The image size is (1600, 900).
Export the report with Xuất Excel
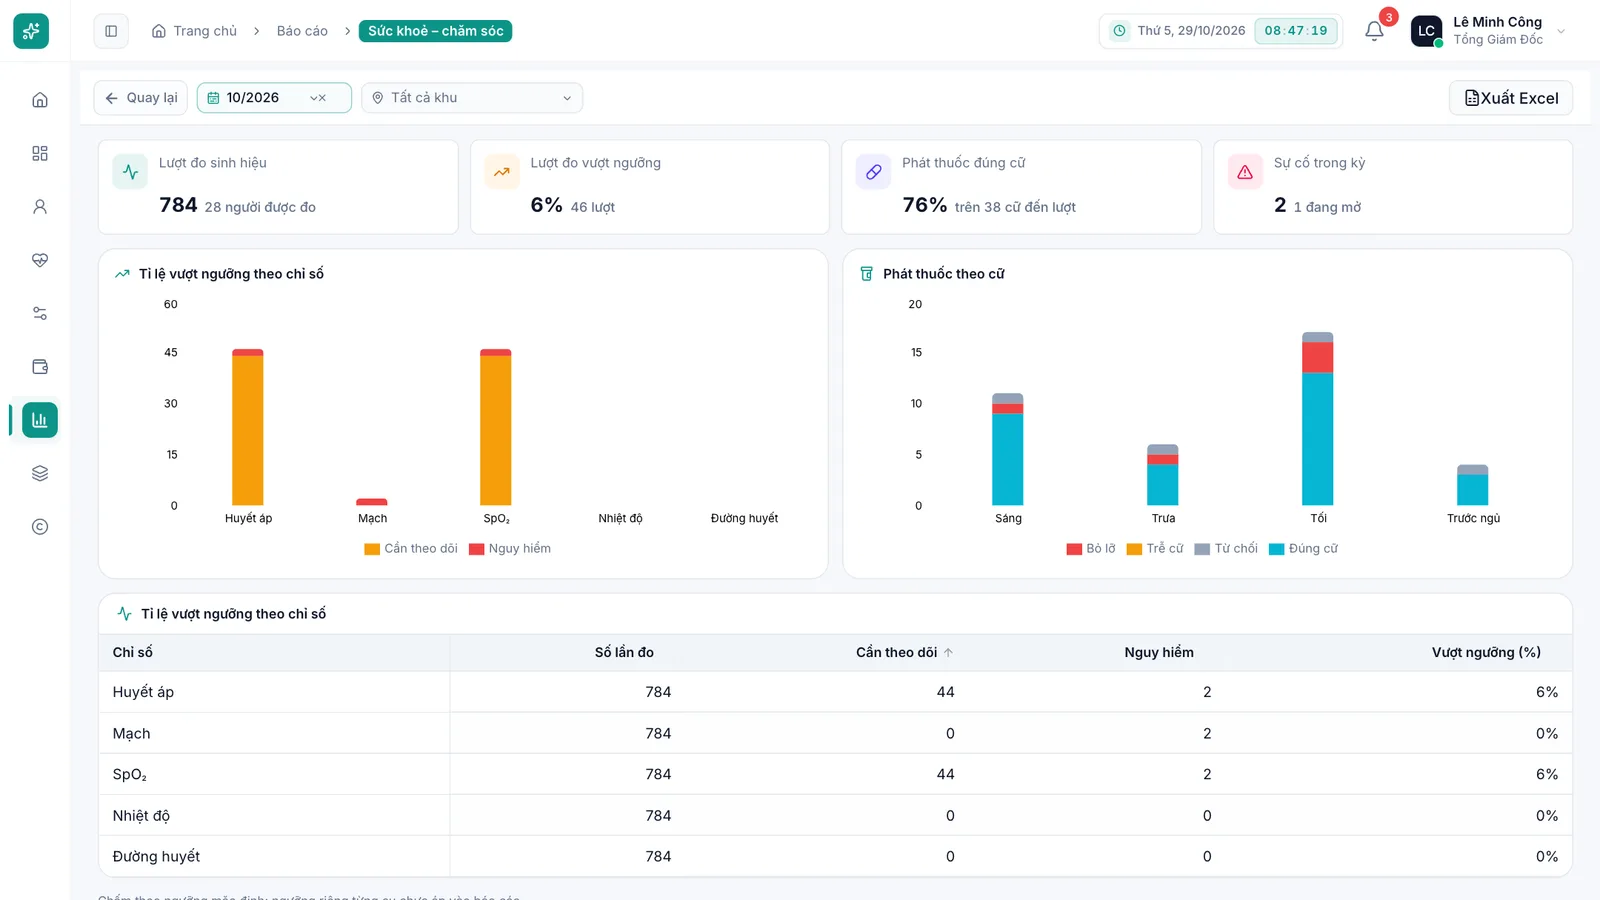tap(1511, 98)
